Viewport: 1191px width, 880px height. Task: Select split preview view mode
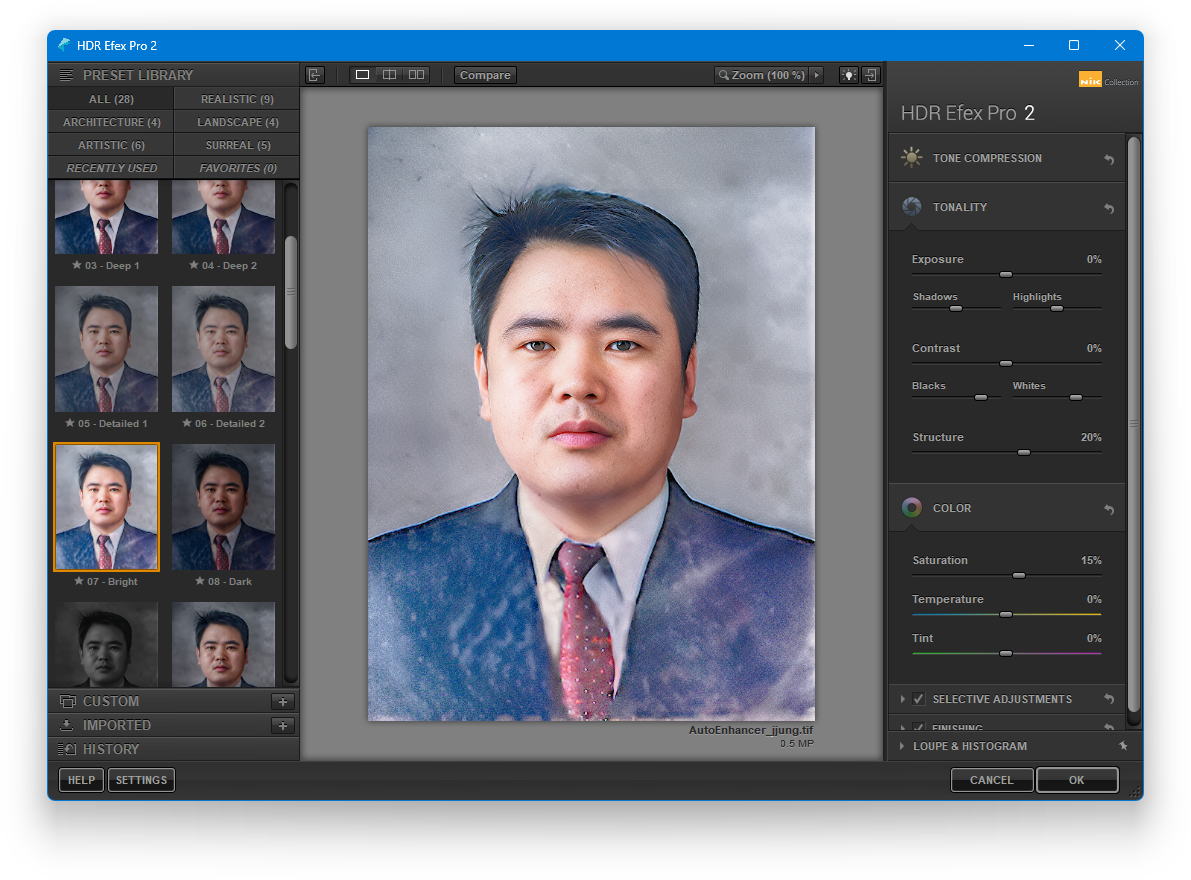coord(389,75)
